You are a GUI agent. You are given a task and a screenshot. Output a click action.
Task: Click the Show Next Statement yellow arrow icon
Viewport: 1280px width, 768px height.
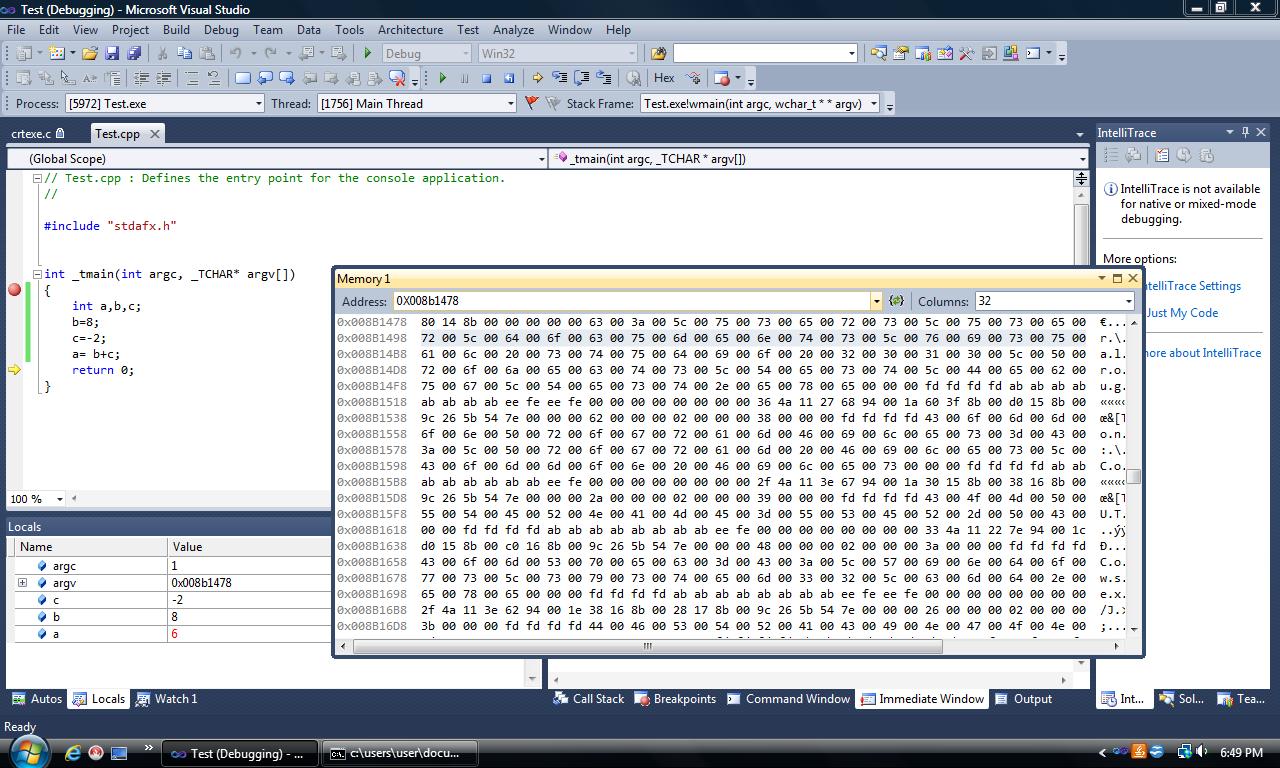click(x=537, y=77)
